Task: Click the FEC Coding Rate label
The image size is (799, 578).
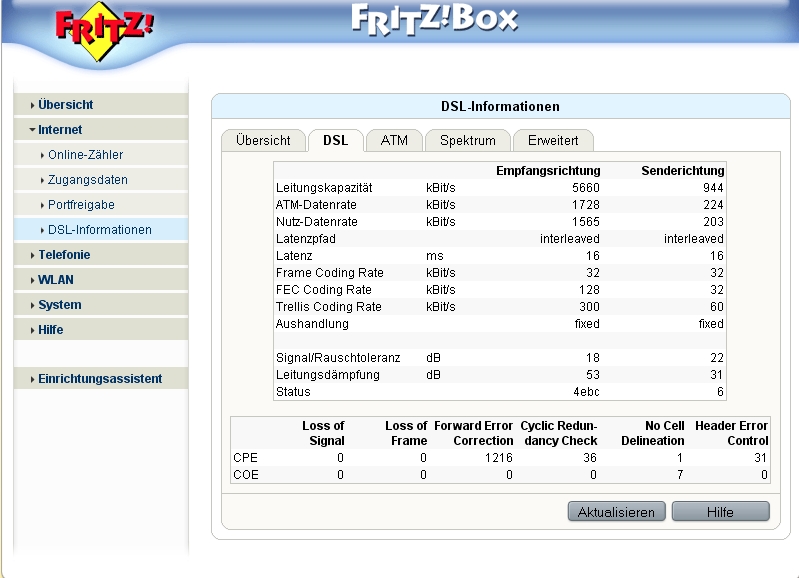Action: [x=324, y=290]
